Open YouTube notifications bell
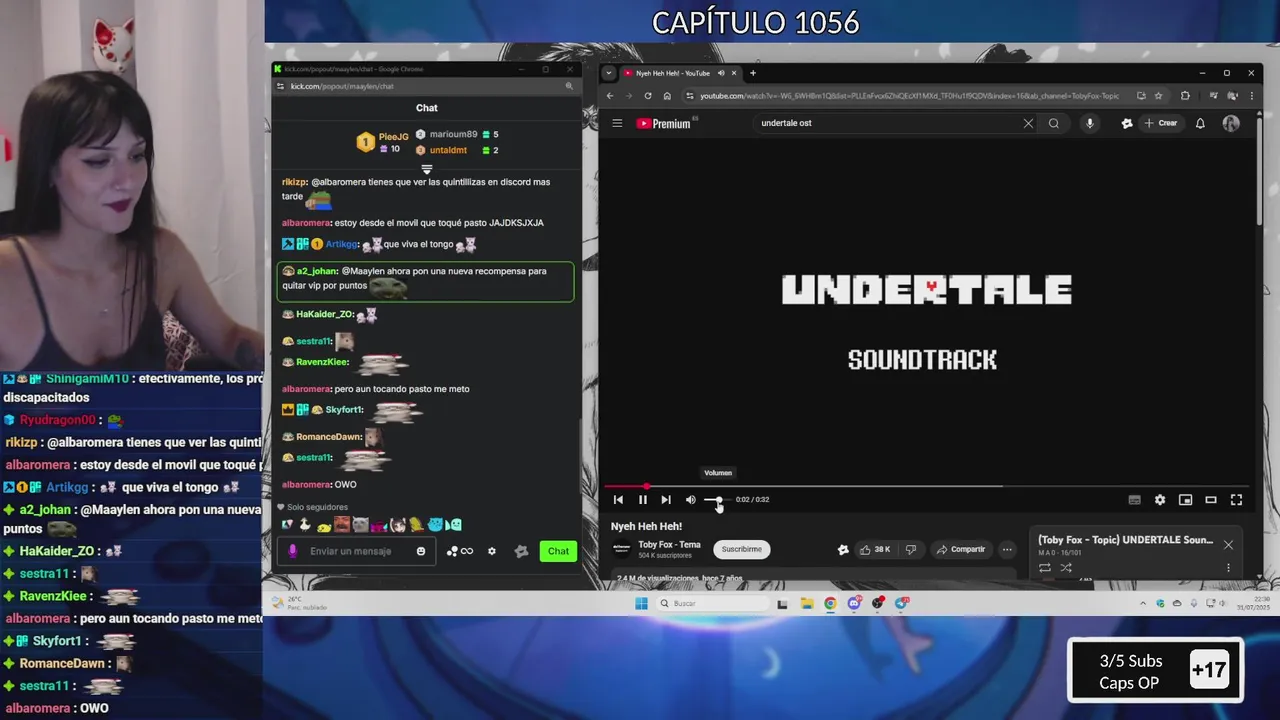This screenshot has width=1280, height=720. point(1200,123)
